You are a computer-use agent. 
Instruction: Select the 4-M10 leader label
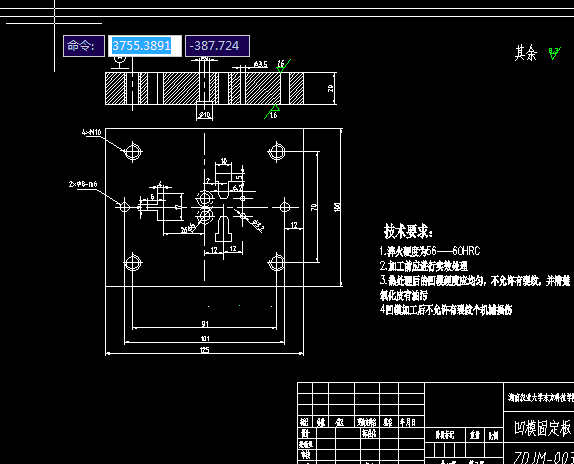92,132
